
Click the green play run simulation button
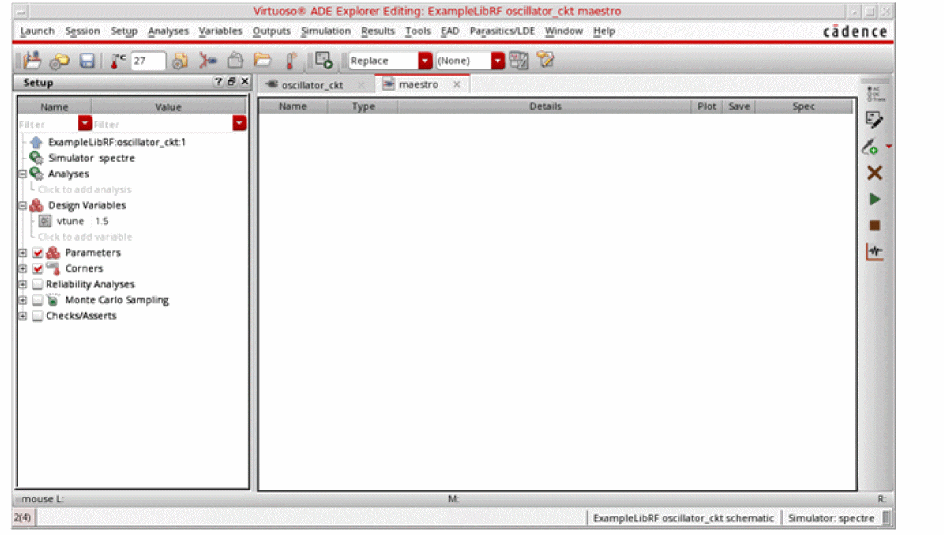click(875, 199)
